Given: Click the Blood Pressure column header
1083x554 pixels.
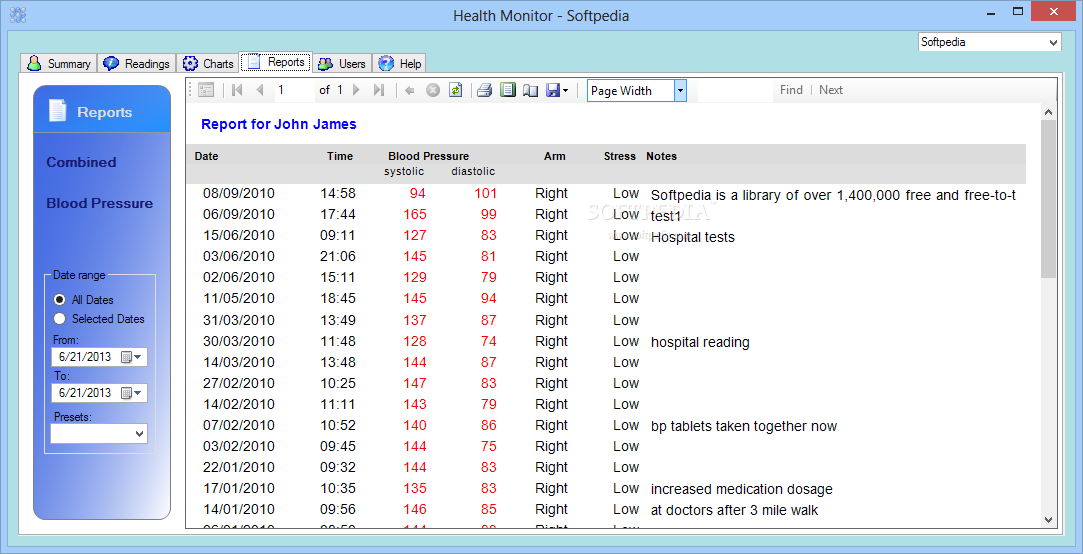Looking at the screenshot, I should [x=428, y=156].
